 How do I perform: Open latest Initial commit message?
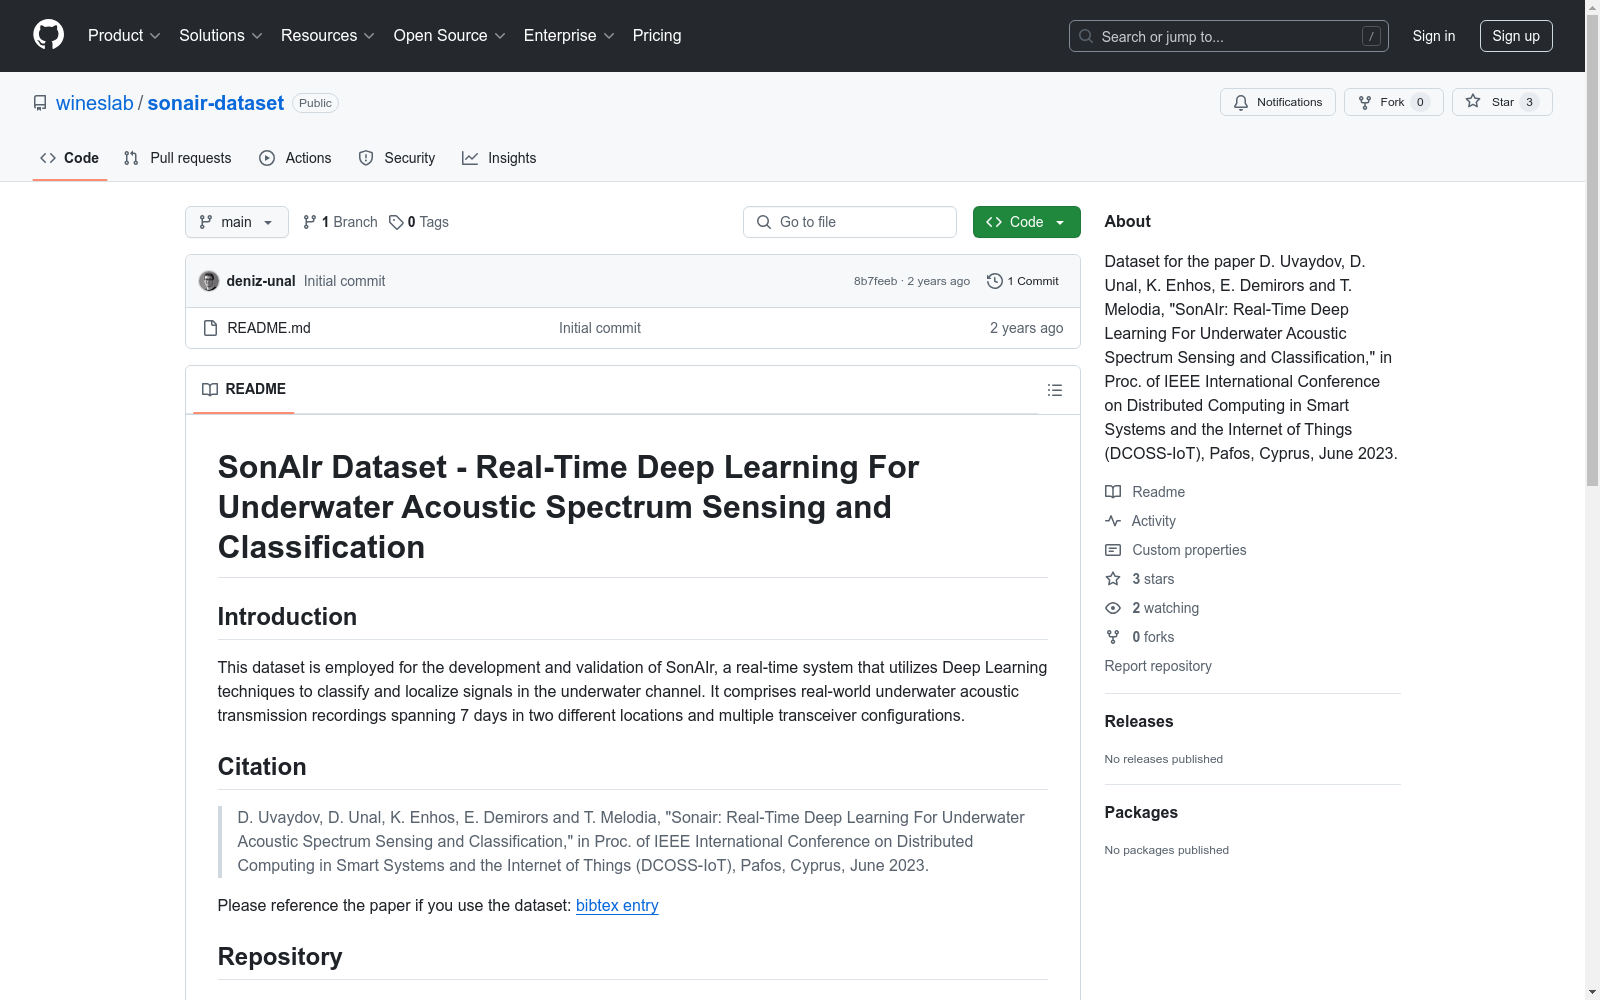344,281
